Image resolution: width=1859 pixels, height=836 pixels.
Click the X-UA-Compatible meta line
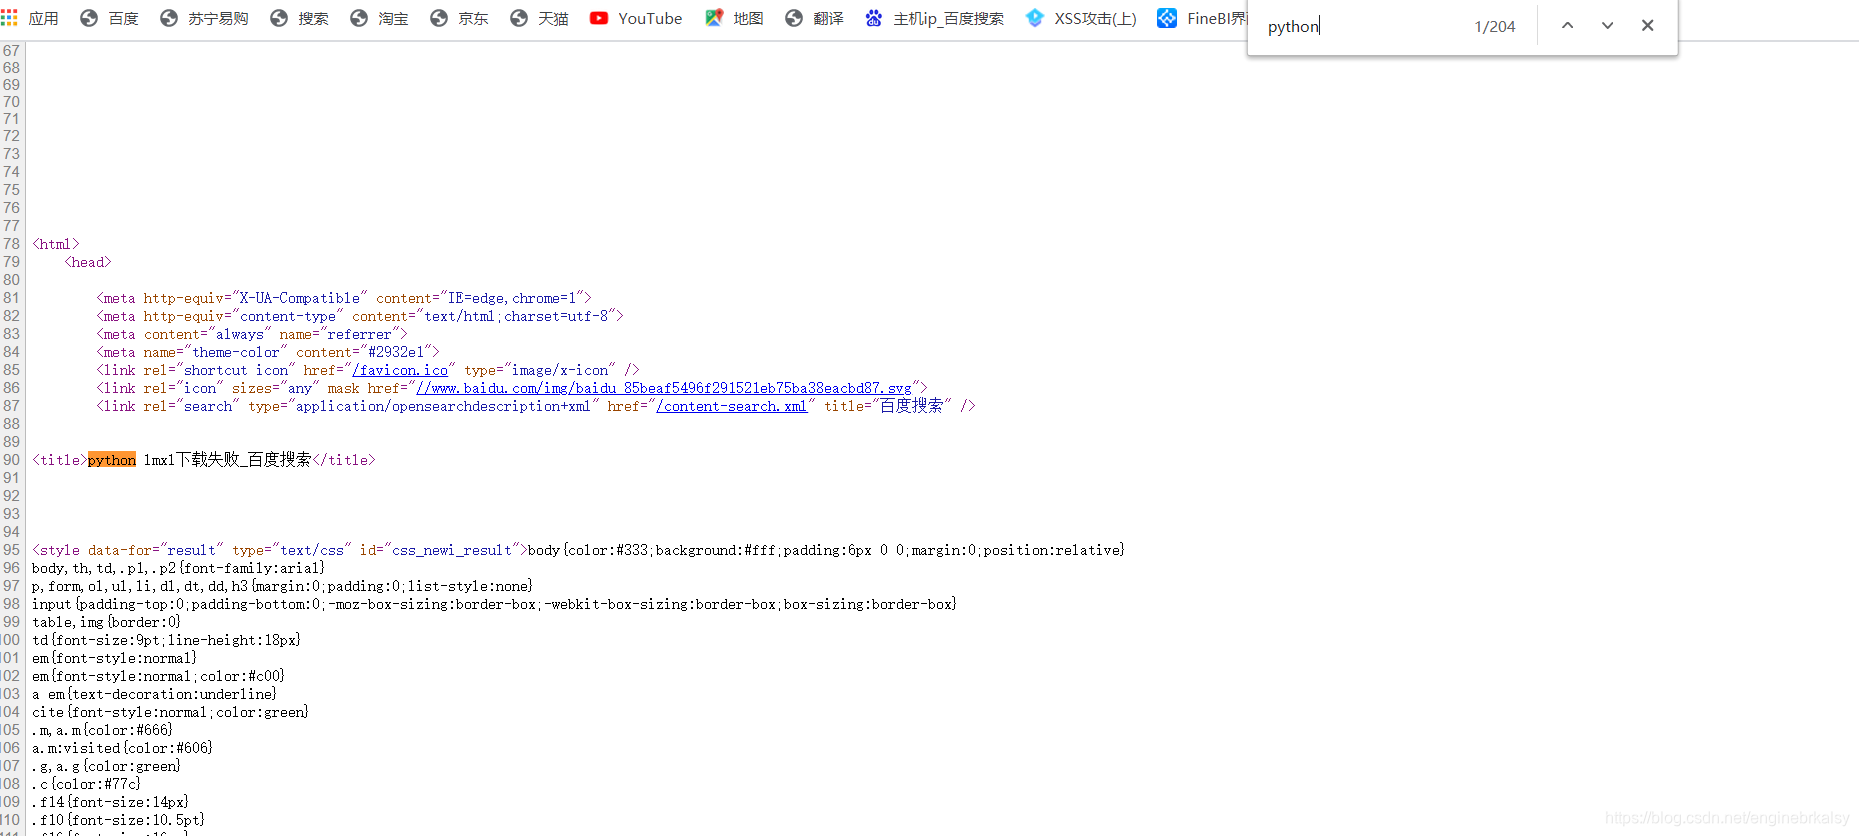coord(344,298)
